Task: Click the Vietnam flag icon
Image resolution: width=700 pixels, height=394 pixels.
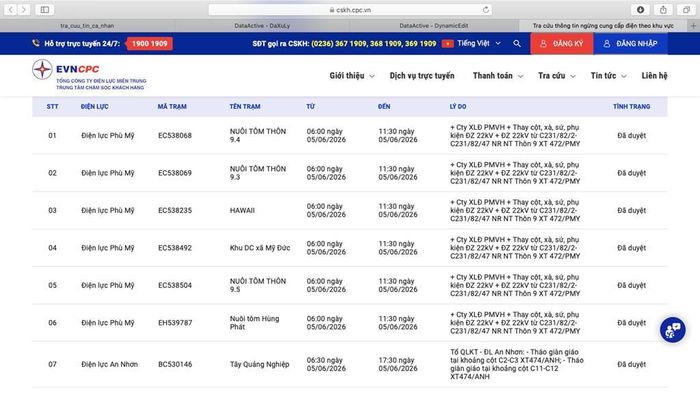Action: (447, 43)
